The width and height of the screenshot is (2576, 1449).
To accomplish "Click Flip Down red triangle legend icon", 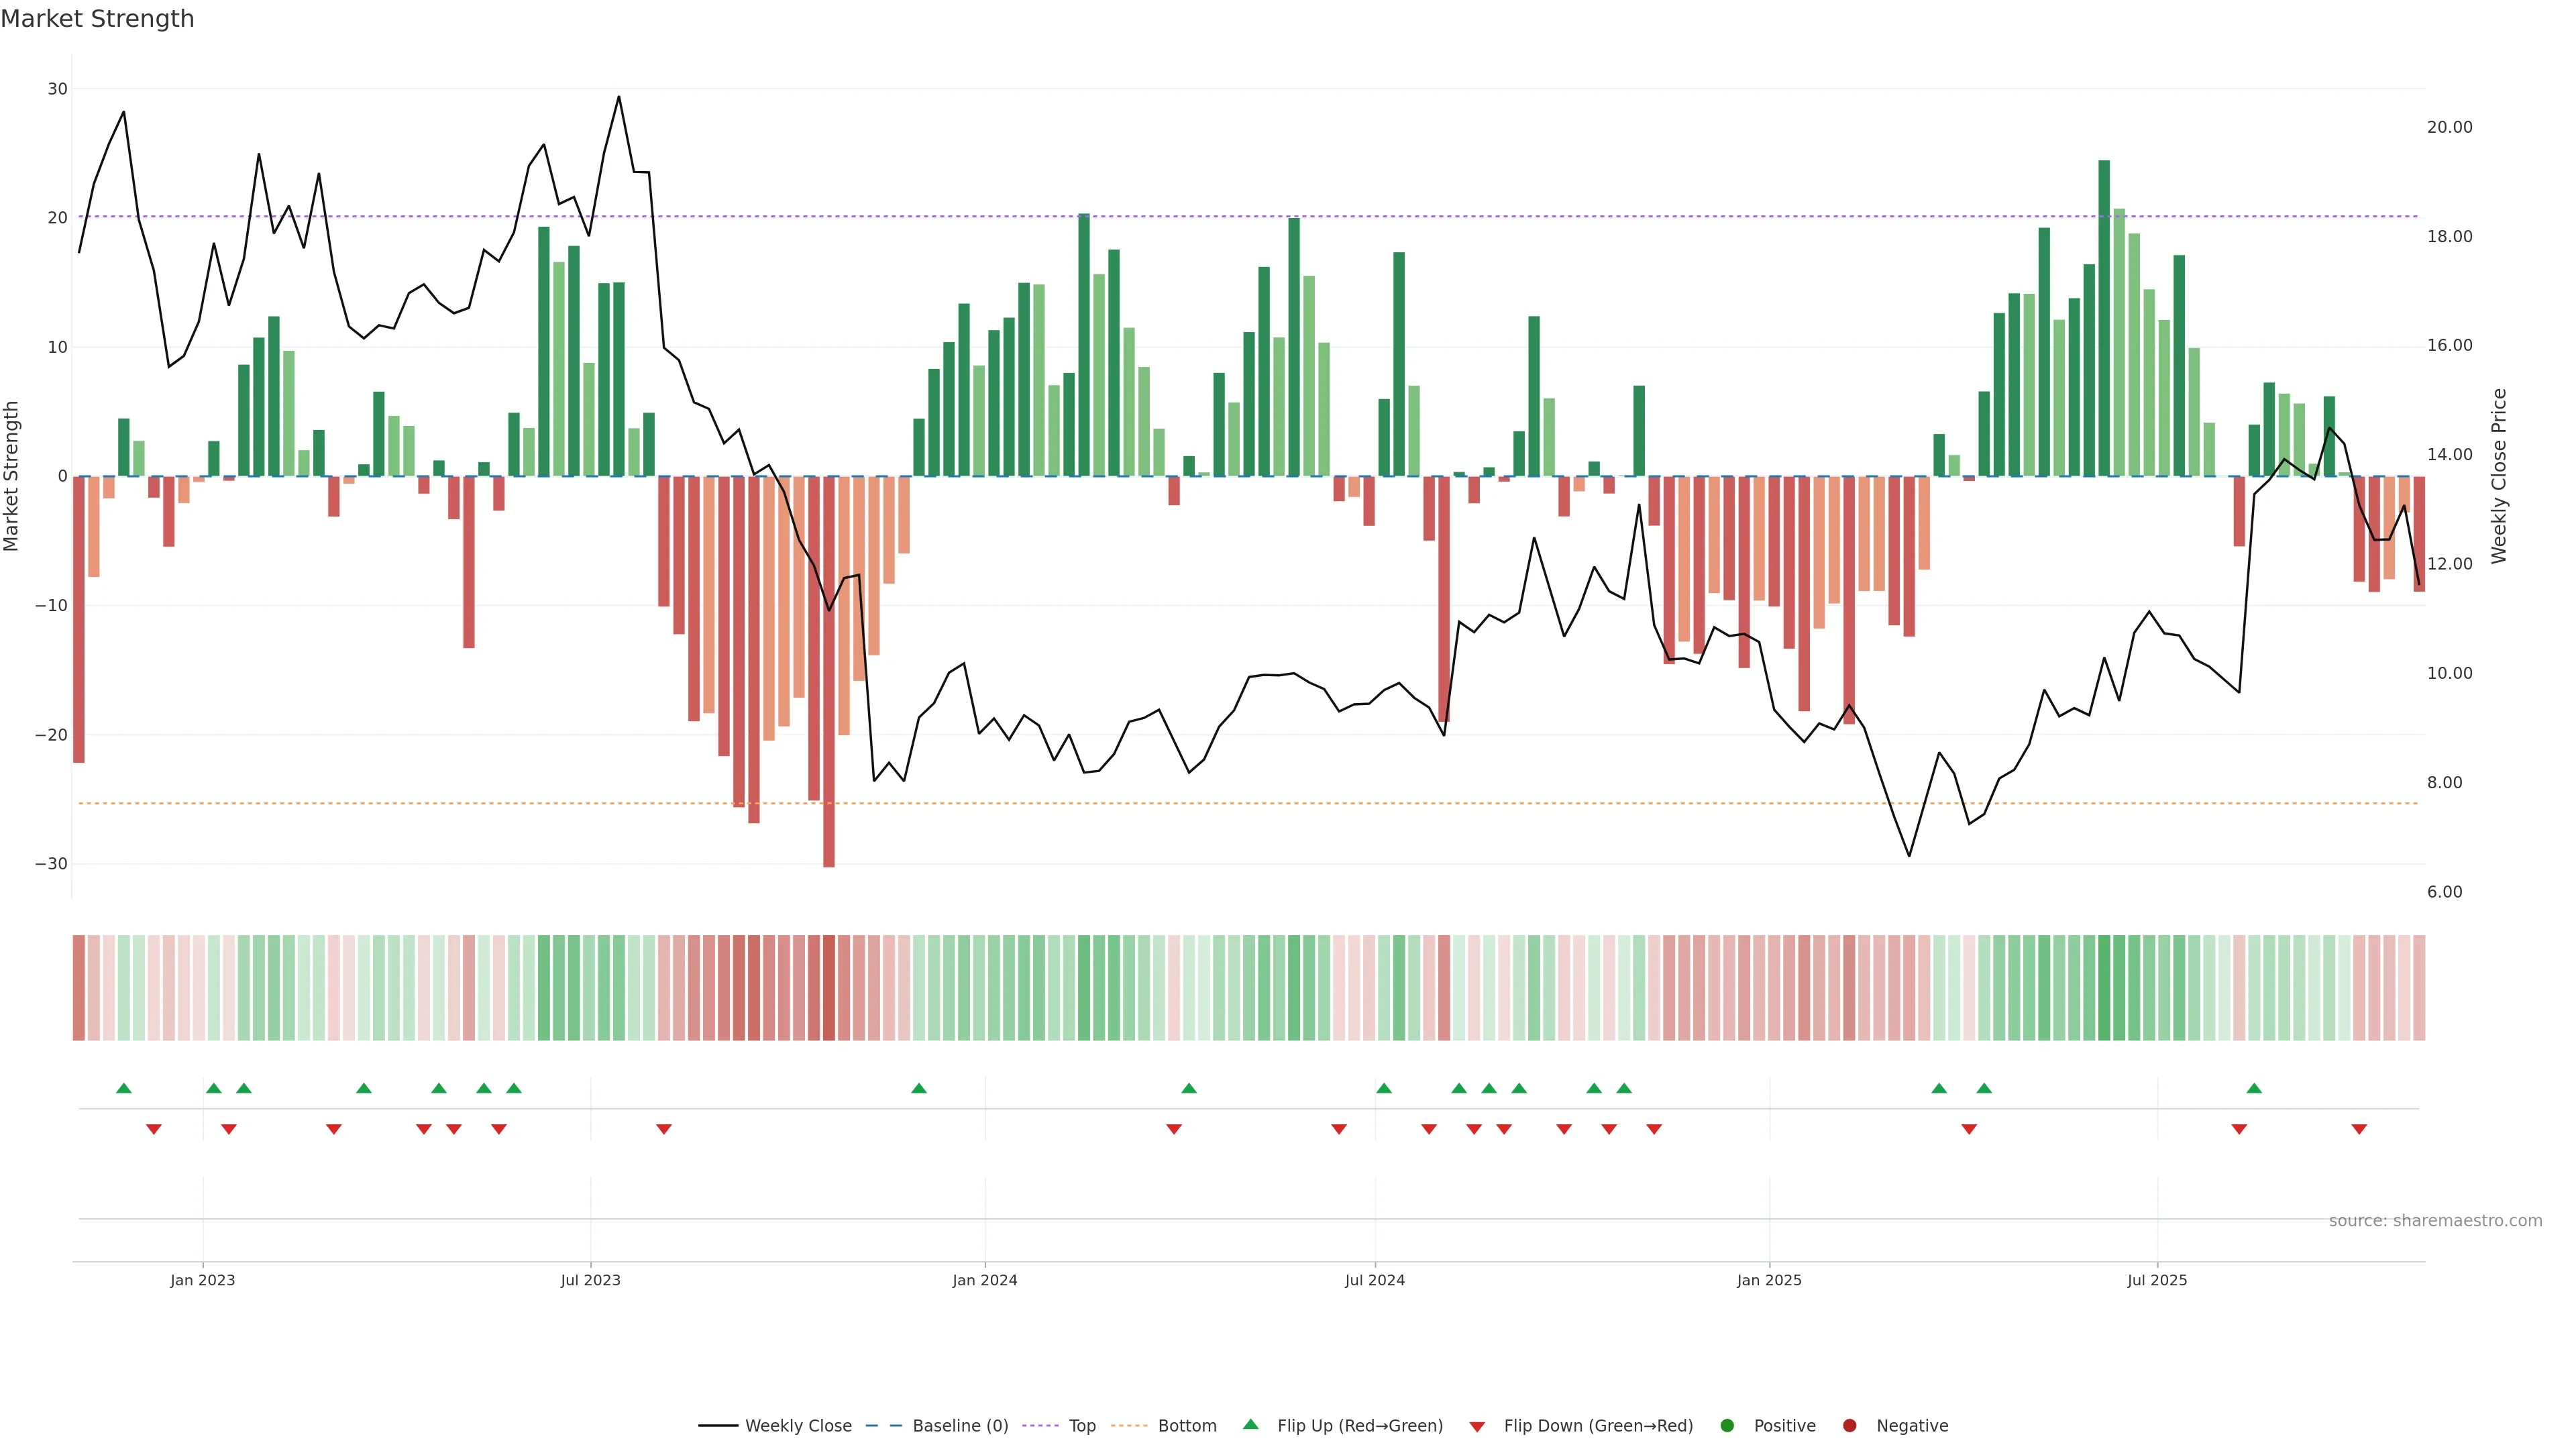I will coord(1477,1427).
